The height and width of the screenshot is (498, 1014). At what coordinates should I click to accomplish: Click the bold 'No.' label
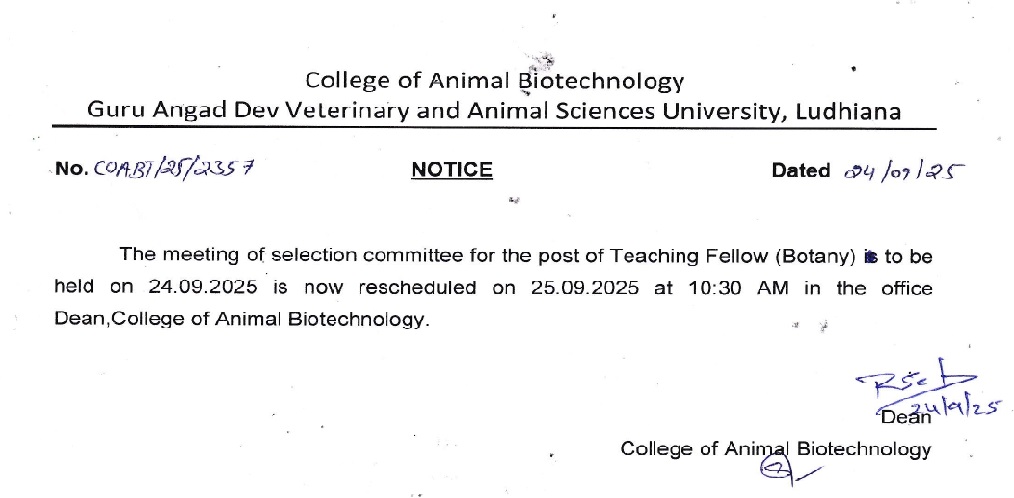click(x=72, y=170)
